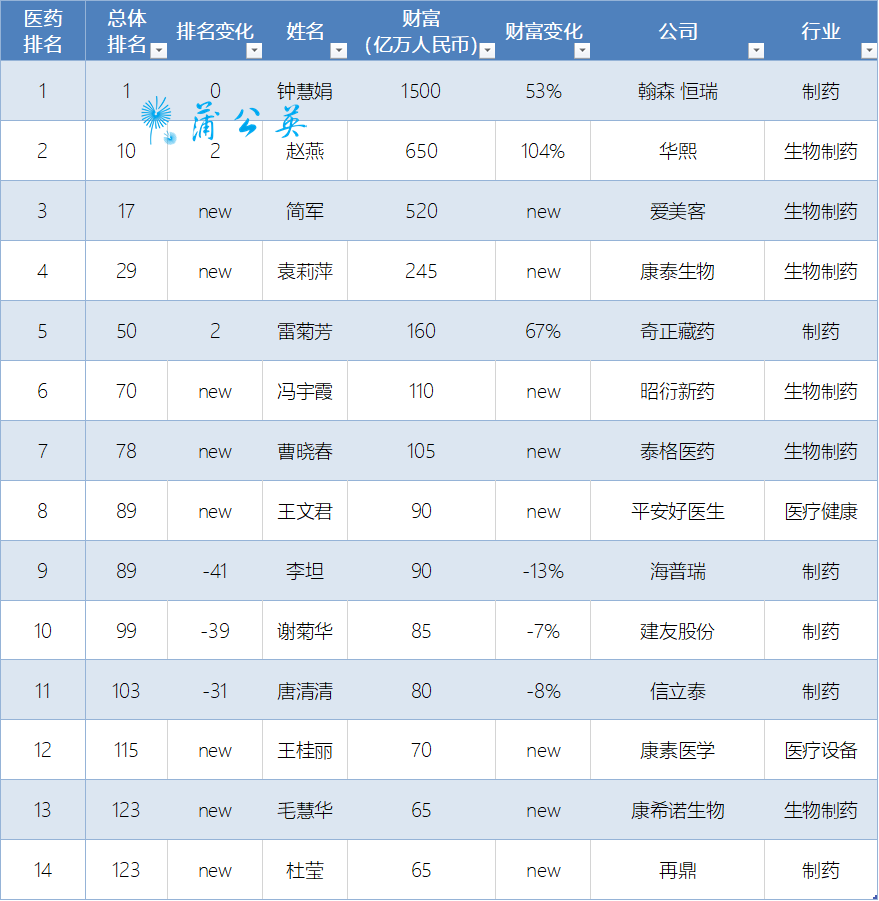879x901 pixels.
Task: Select the name cell 李坦
Action: 305,571
